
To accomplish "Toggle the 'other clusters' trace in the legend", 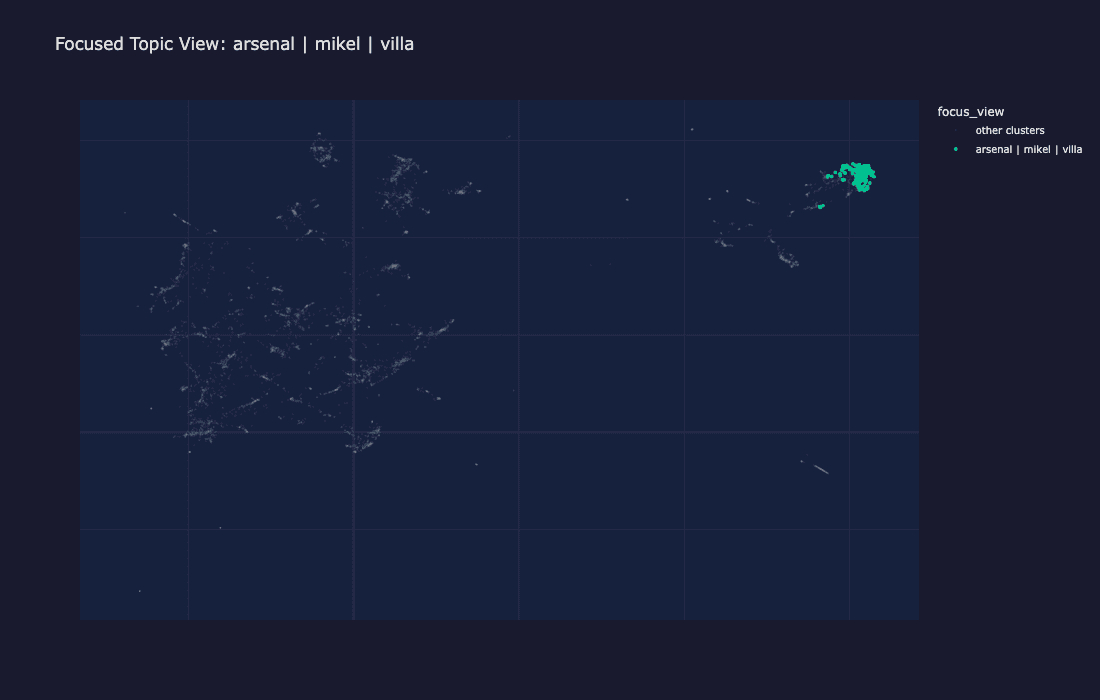I will [1010, 130].
